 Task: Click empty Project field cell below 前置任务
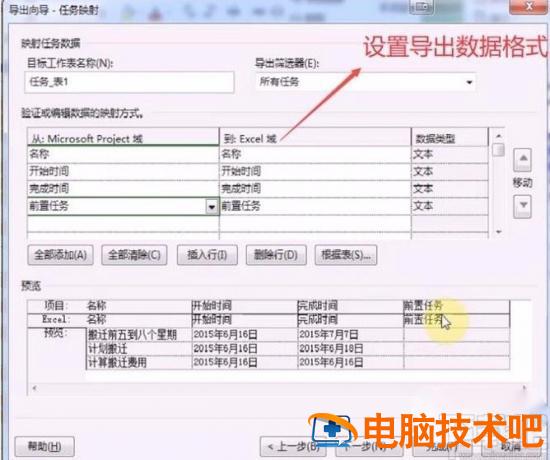coord(123,223)
